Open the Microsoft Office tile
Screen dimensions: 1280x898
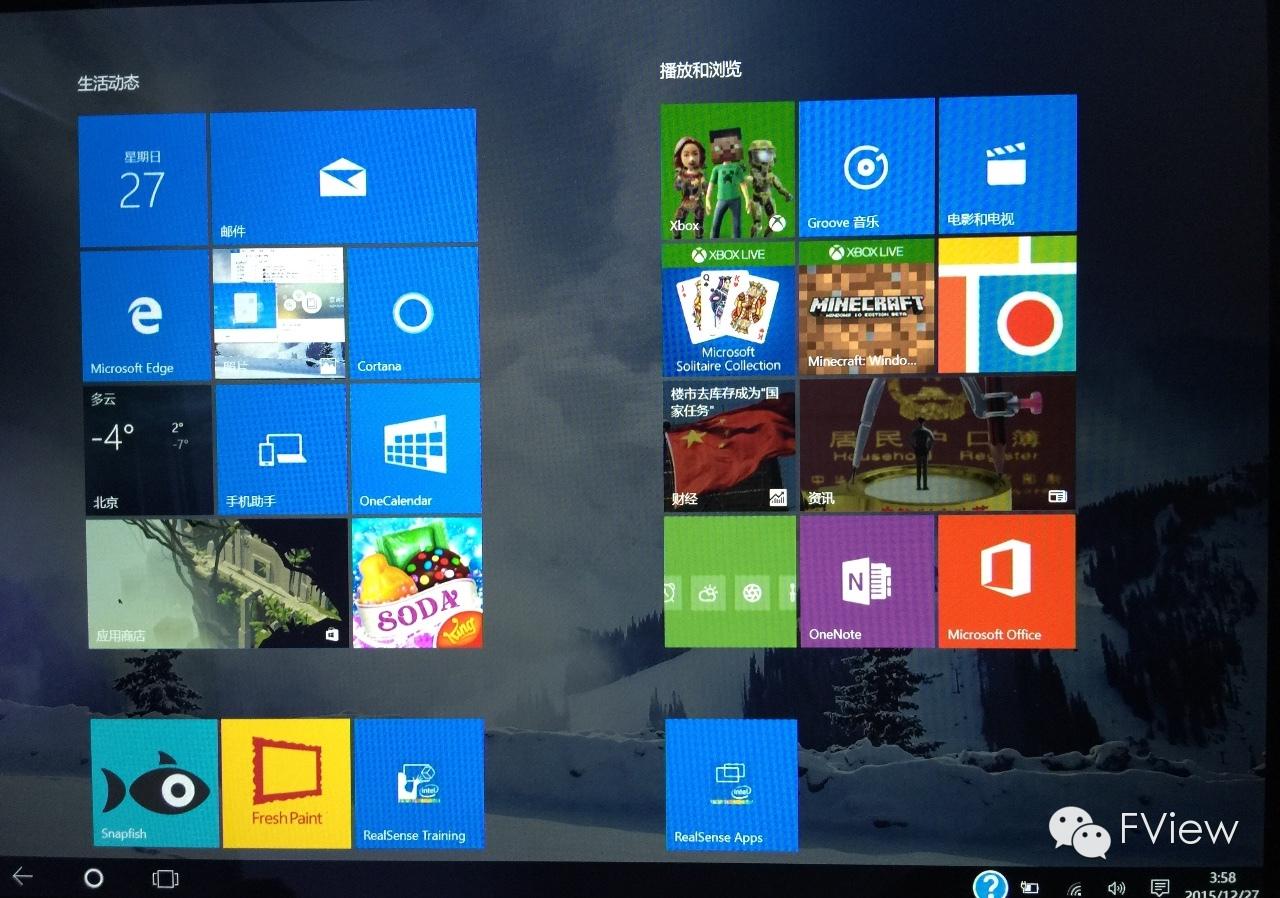pyautogui.click(x=1007, y=581)
